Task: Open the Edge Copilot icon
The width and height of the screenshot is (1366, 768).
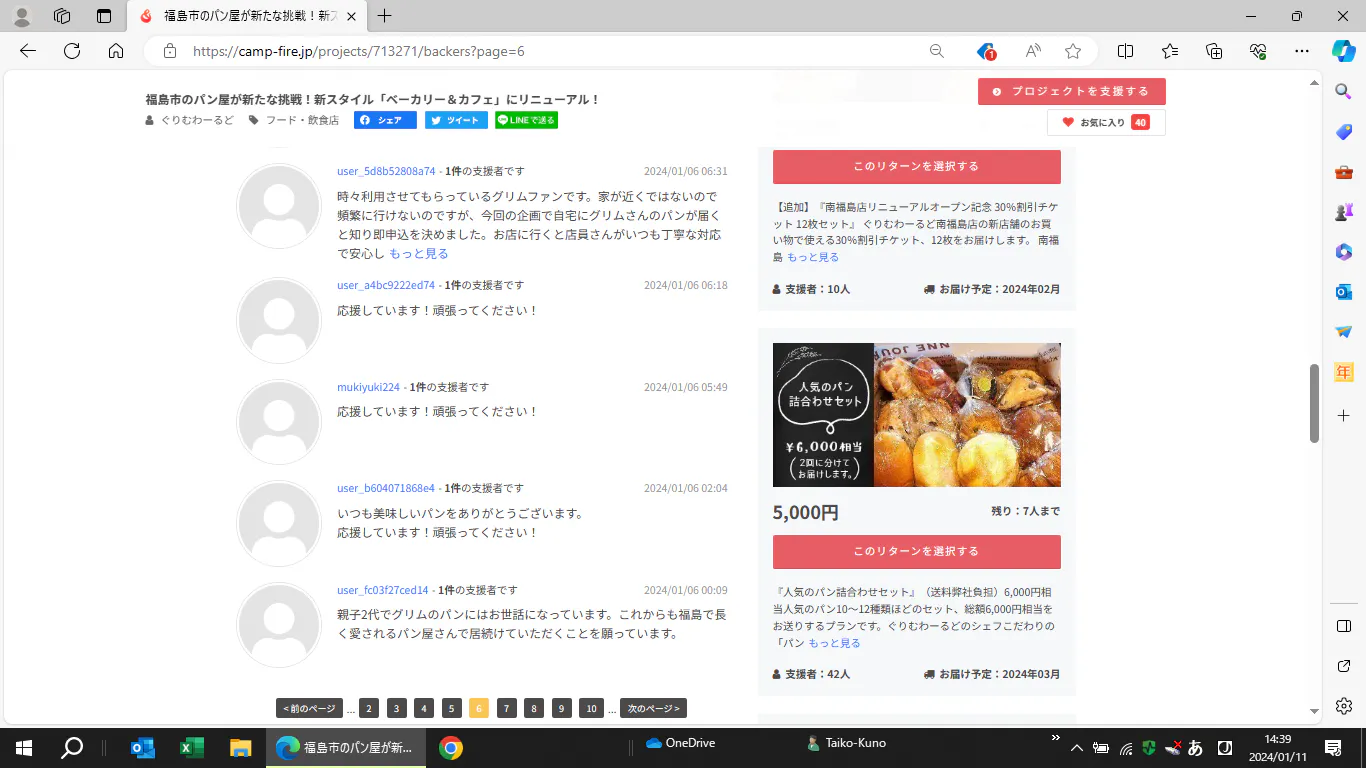Action: click(1343, 51)
